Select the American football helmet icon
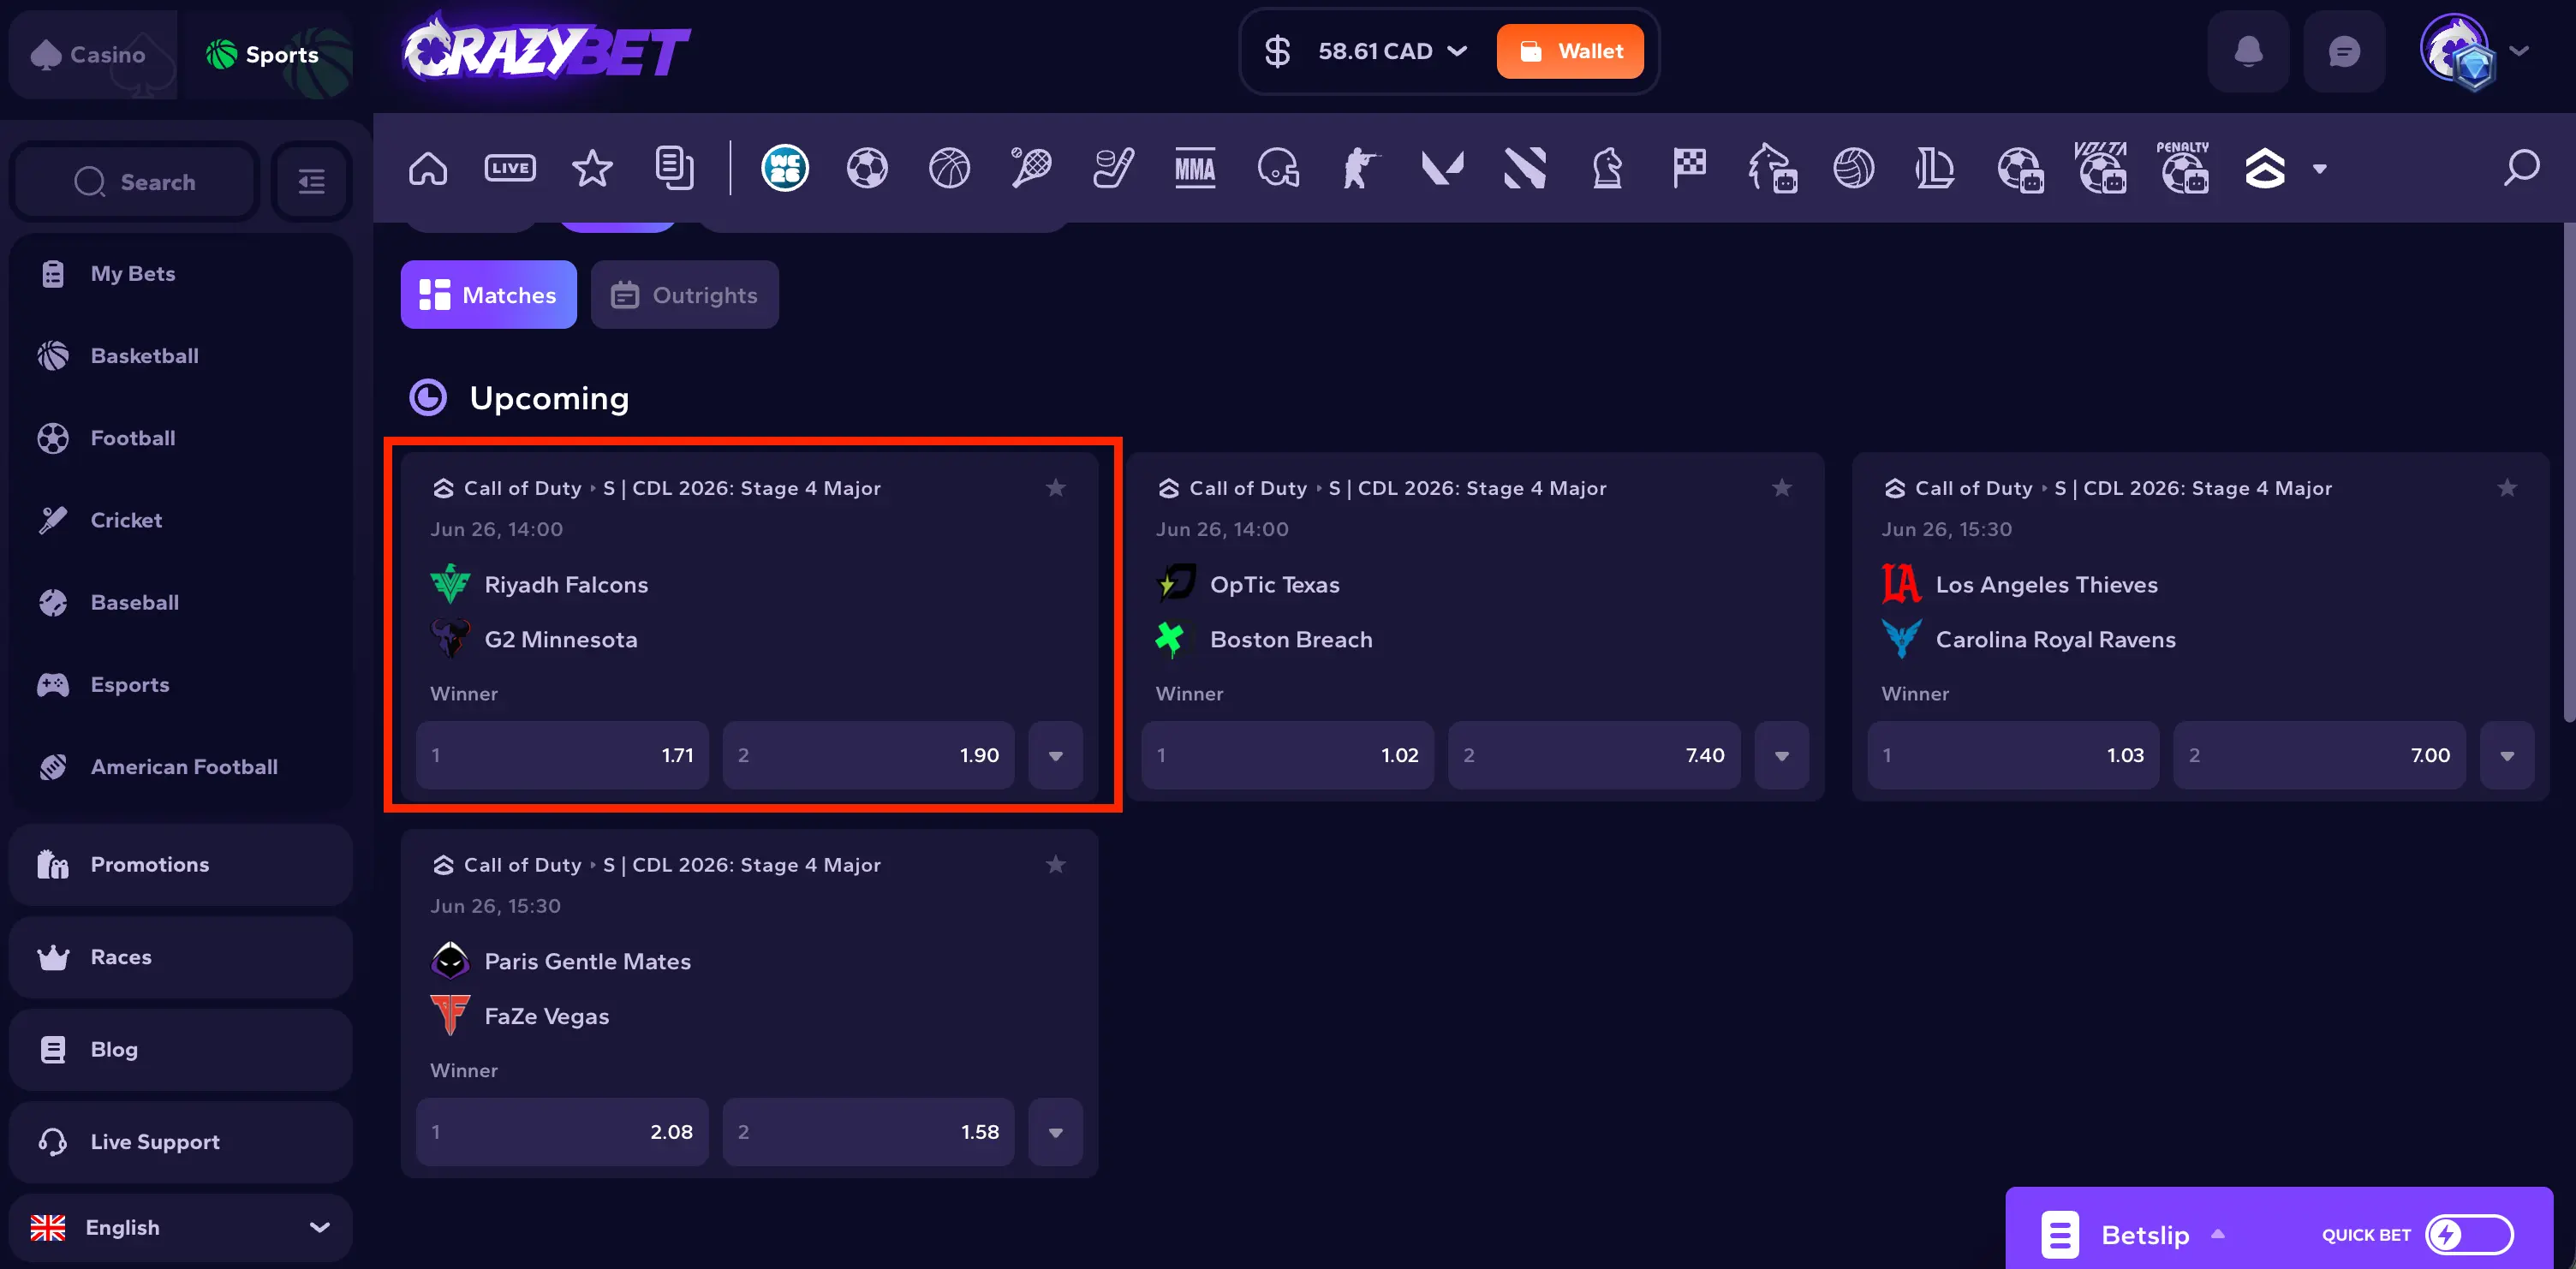This screenshot has width=2576, height=1269. click(1278, 168)
